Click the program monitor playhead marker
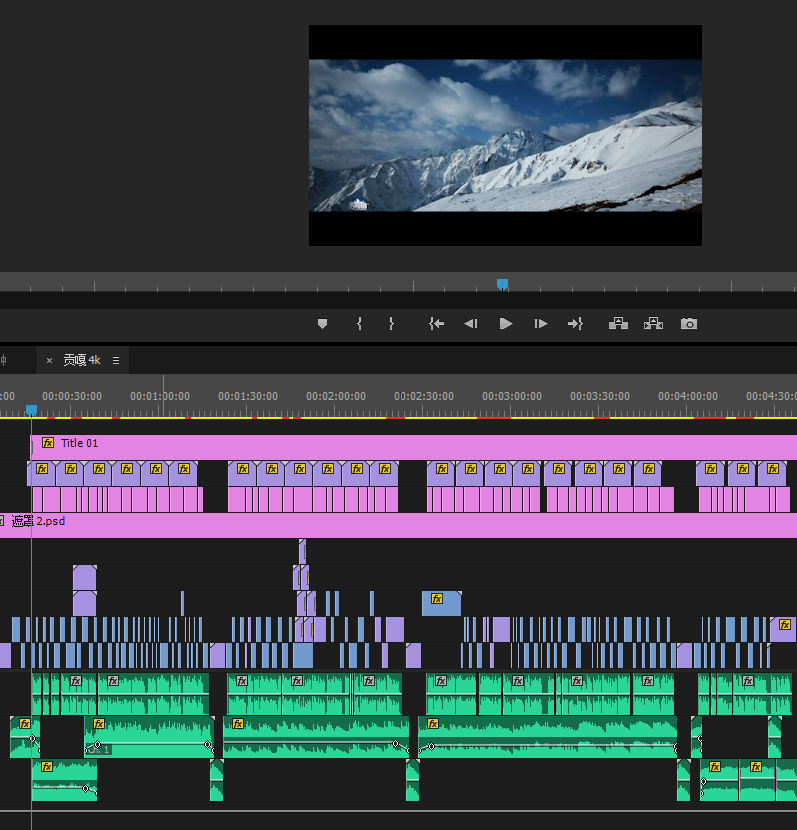Screen dimensions: 797x830 [502, 285]
